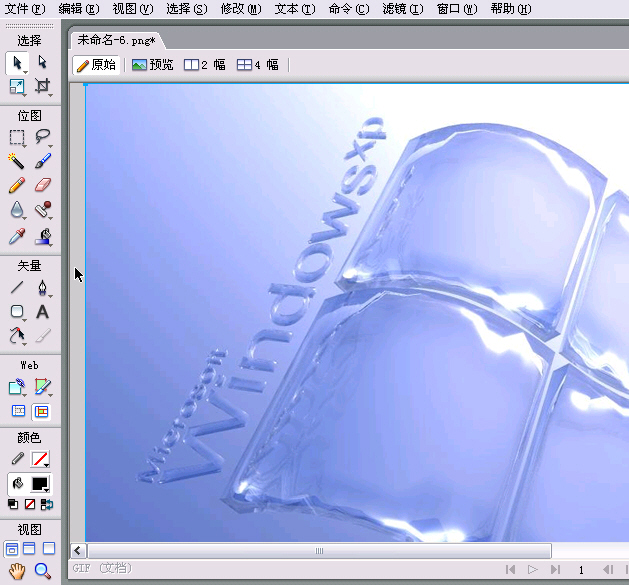Select the Brush tool
The height and width of the screenshot is (585, 629).
pyautogui.click(x=42, y=161)
